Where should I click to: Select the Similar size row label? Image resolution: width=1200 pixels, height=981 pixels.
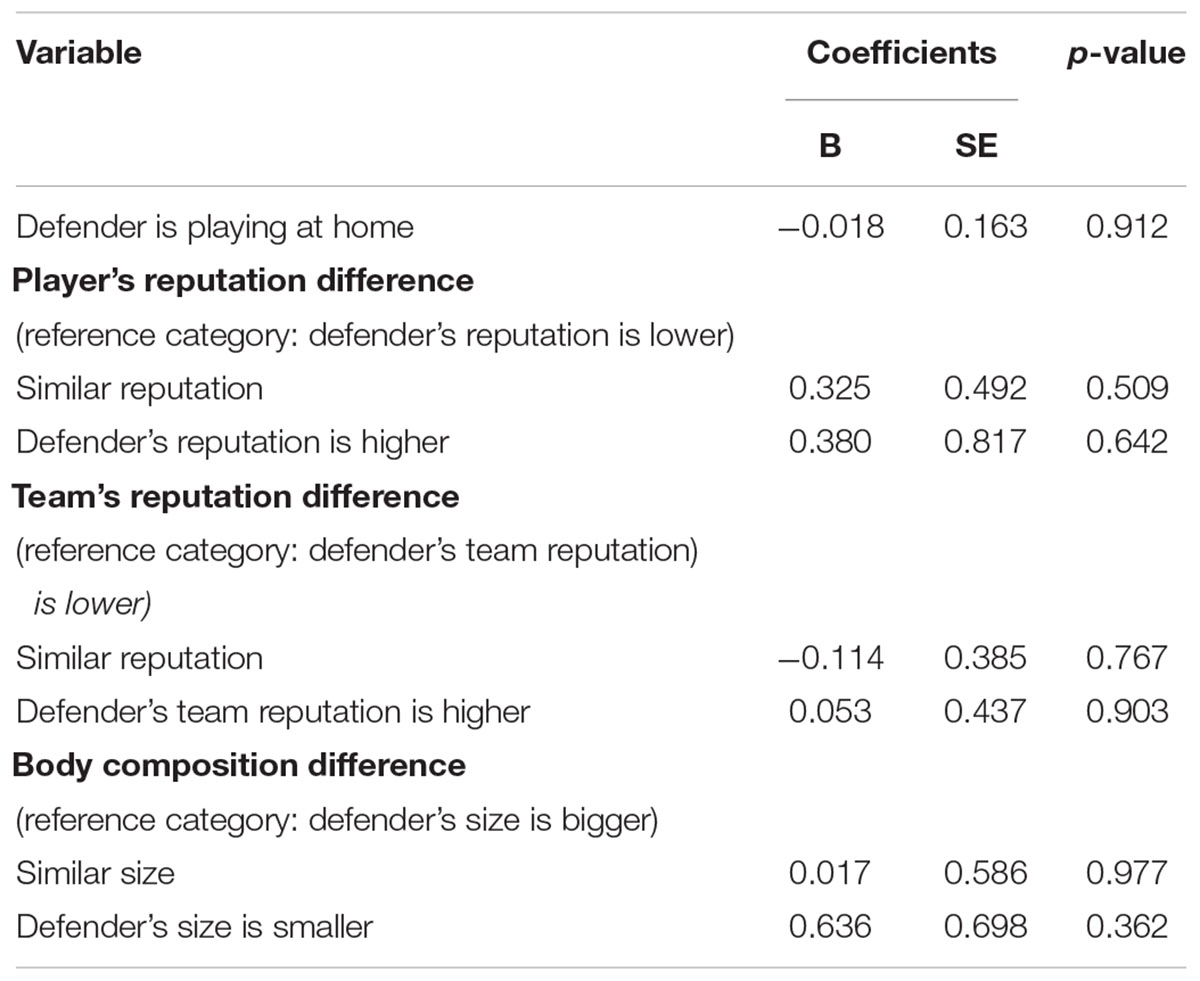point(95,873)
